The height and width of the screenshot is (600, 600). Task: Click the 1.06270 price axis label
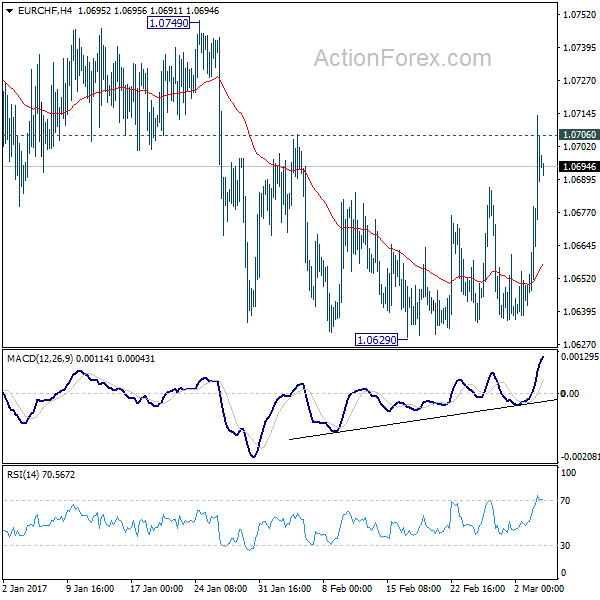tap(579, 344)
